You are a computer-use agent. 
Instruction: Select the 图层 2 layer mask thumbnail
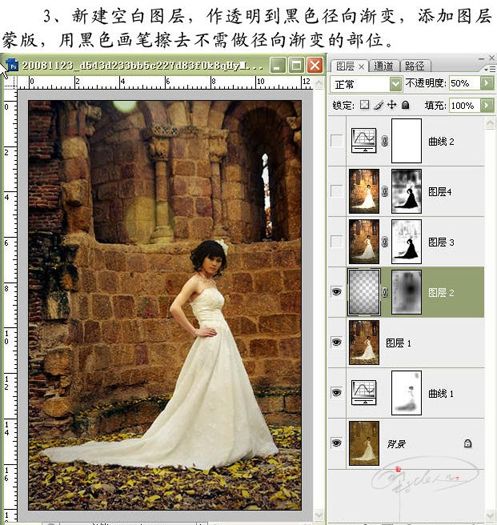click(406, 293)
